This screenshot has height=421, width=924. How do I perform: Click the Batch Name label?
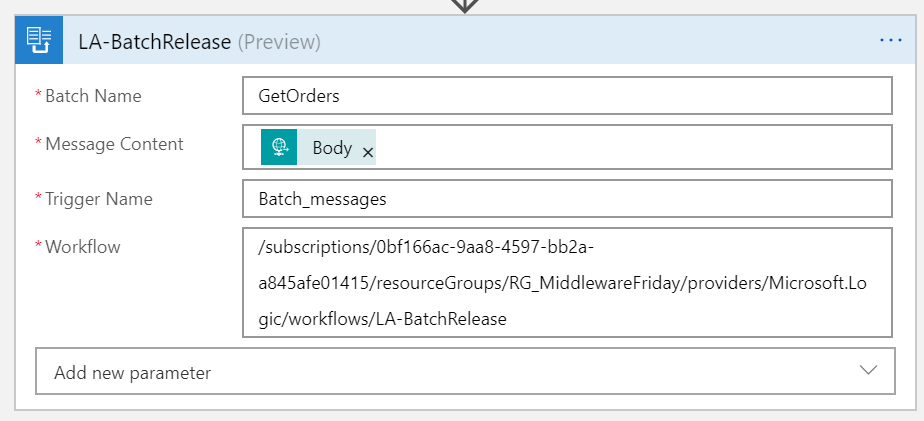click(93, 96)
